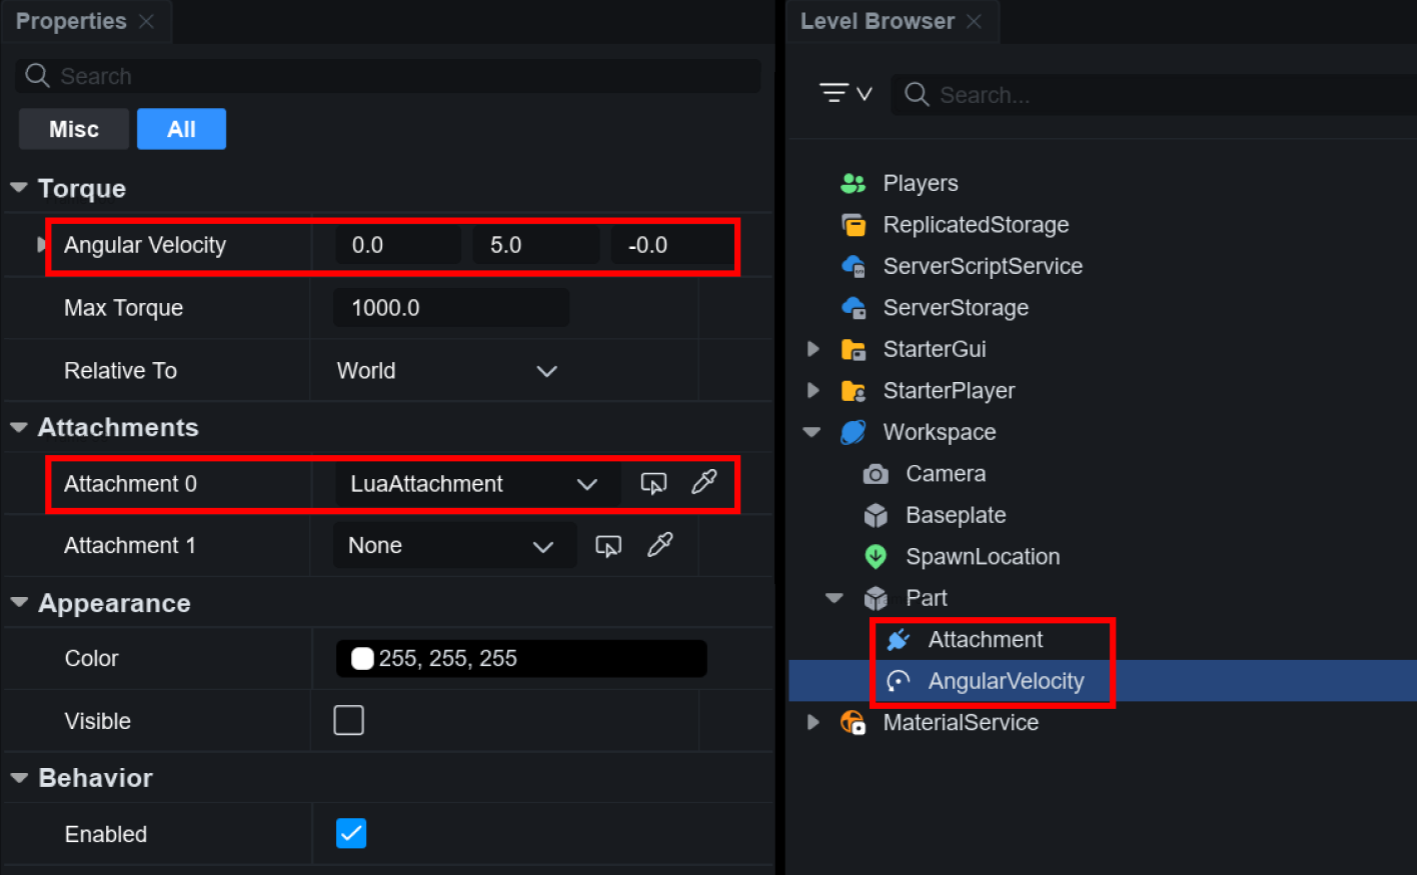Expand the StarterGui tree node
Screen dimensions: 1417x875
pos(813,349)
